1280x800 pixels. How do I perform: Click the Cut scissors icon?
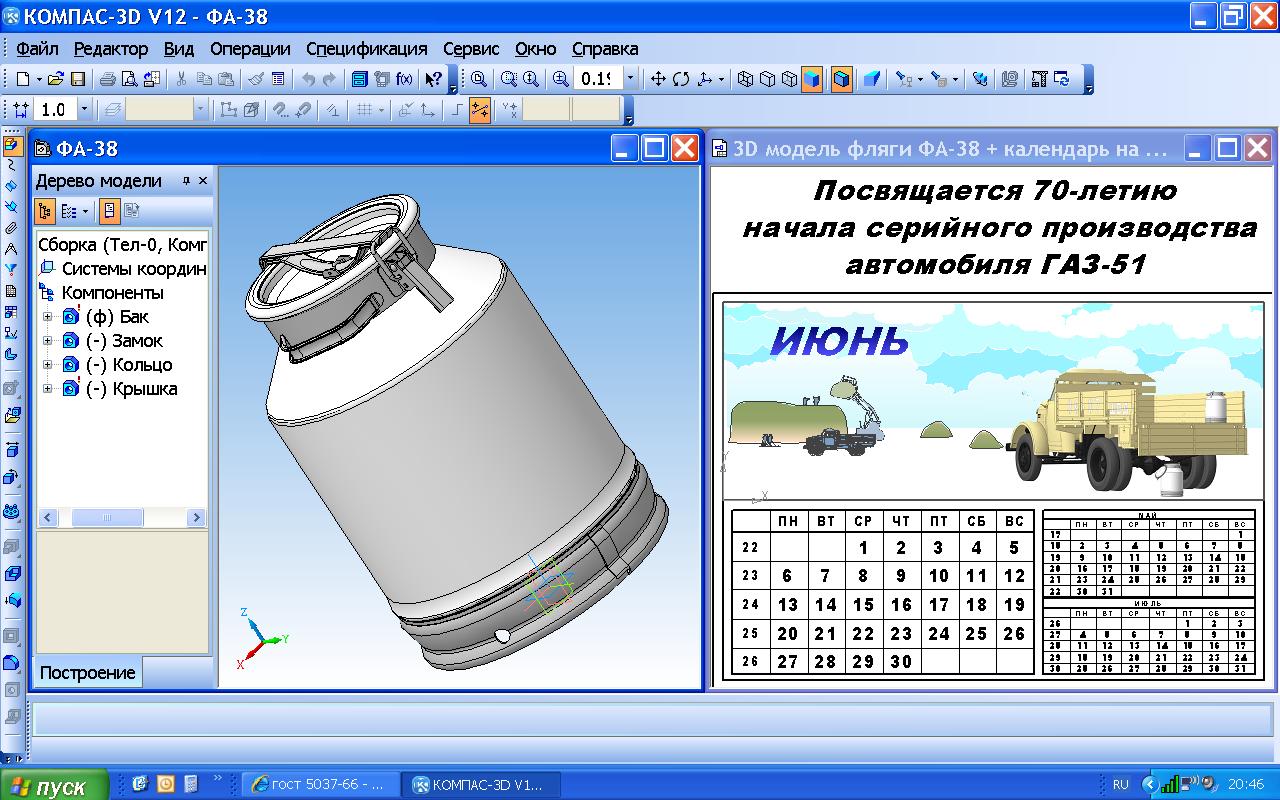[182, 79]
